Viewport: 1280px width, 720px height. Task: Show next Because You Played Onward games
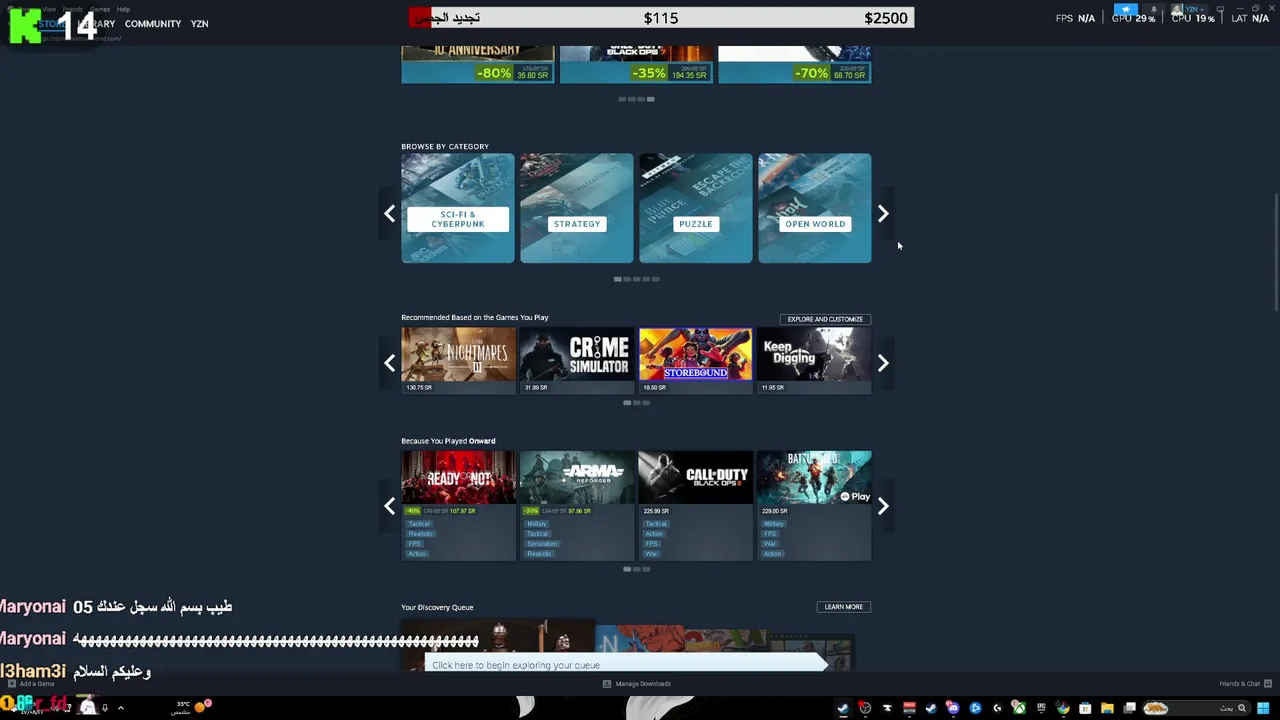(x=883, y=506)
